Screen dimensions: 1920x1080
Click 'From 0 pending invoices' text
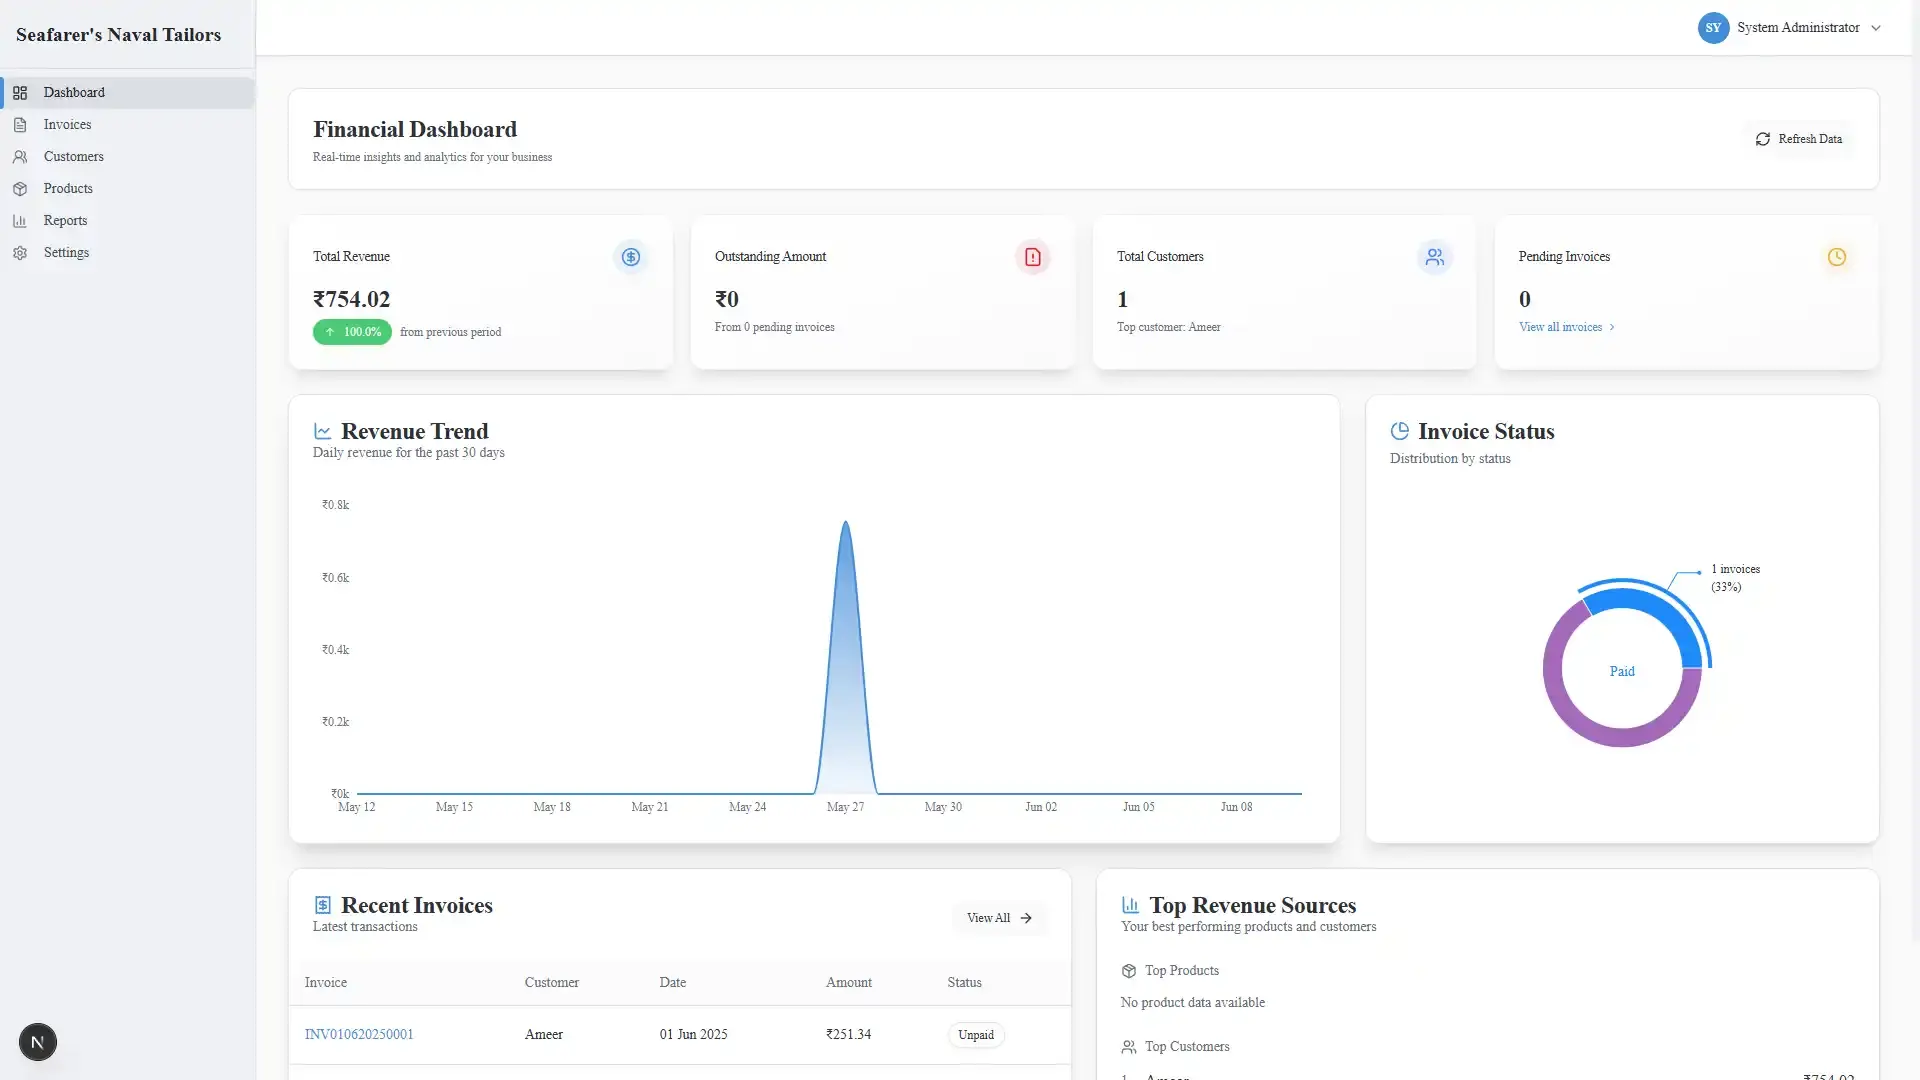[x=775, y=327]
